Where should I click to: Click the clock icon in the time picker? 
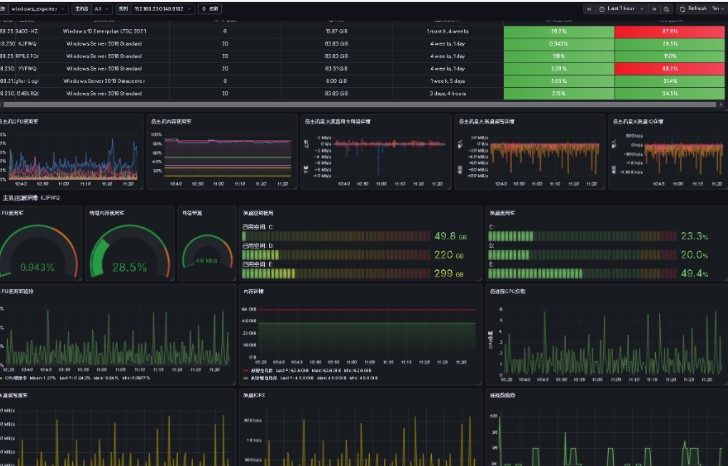pyautogui.click(x=600, y=8)
